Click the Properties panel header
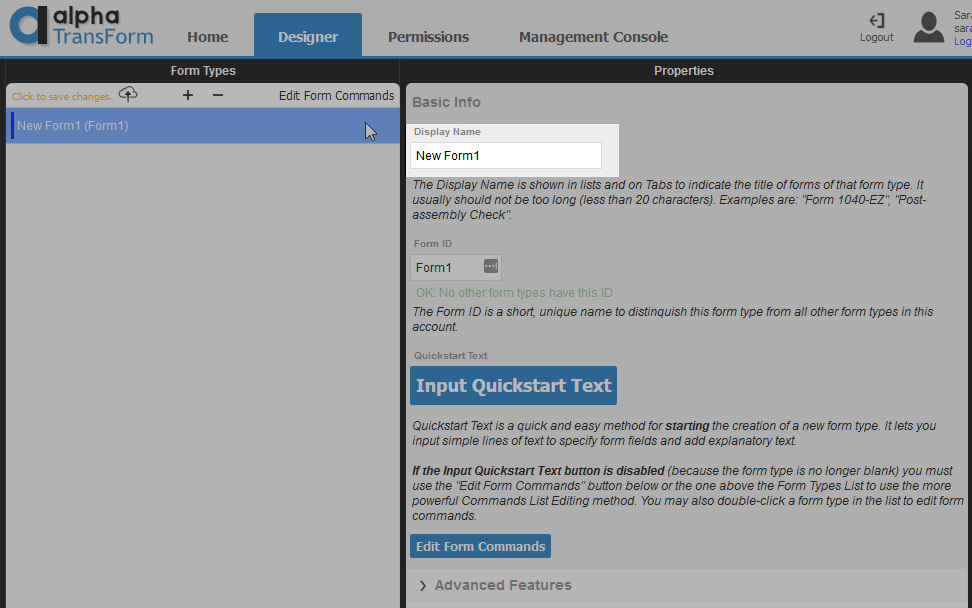This screenshot has width=972, height=608. [684, 71]
